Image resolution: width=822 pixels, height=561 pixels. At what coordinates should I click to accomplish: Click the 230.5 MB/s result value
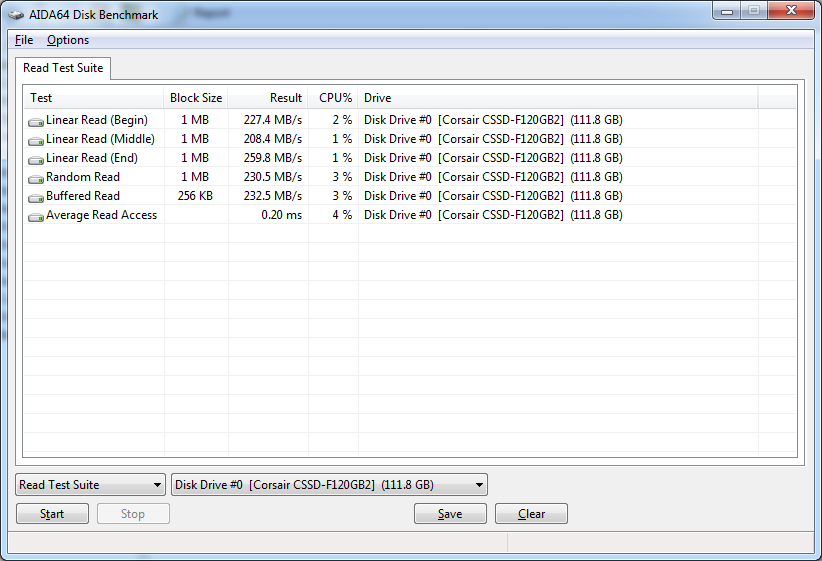(273, 177)
